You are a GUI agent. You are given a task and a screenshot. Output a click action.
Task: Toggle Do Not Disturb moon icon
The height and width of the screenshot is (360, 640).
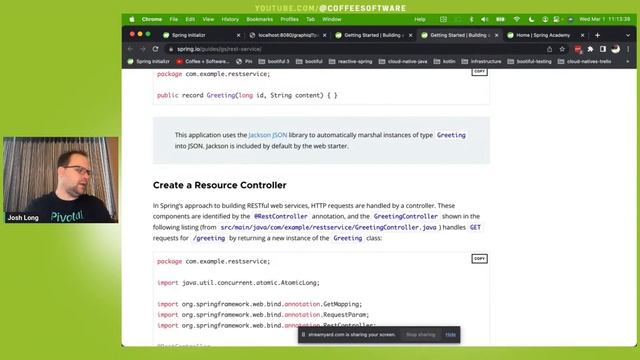pos(531,19)
